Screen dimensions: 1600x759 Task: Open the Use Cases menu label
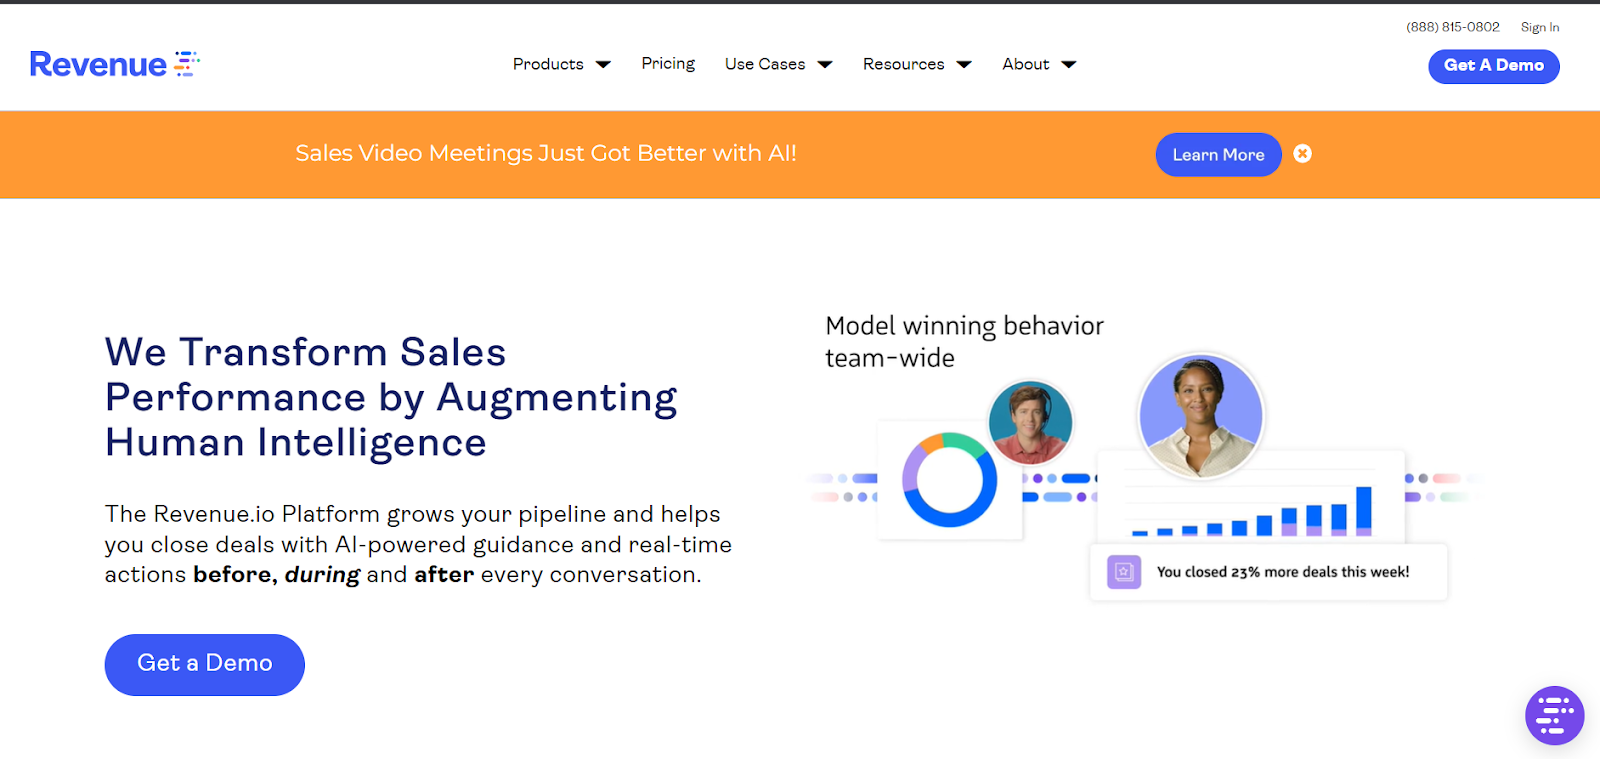[x=765, y=64]
